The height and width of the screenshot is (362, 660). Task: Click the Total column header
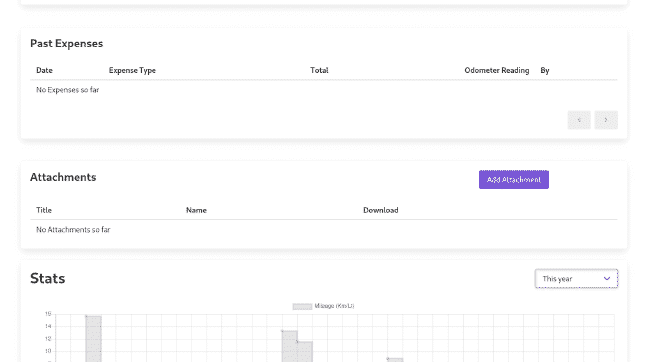pyautogui.click(x=319, y=70)
